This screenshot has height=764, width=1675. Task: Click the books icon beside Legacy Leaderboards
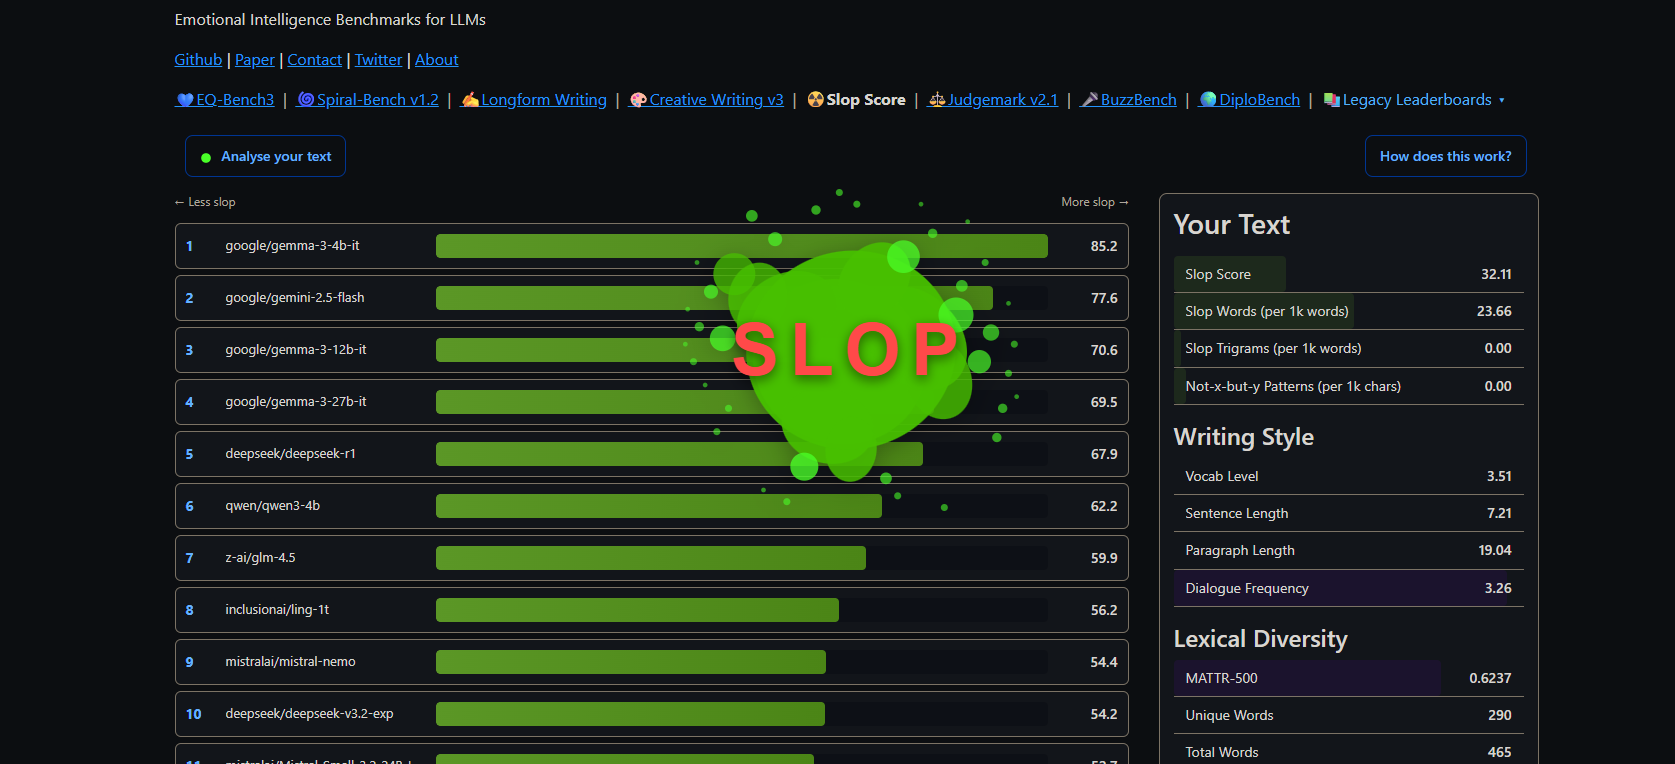(1331, 100)
